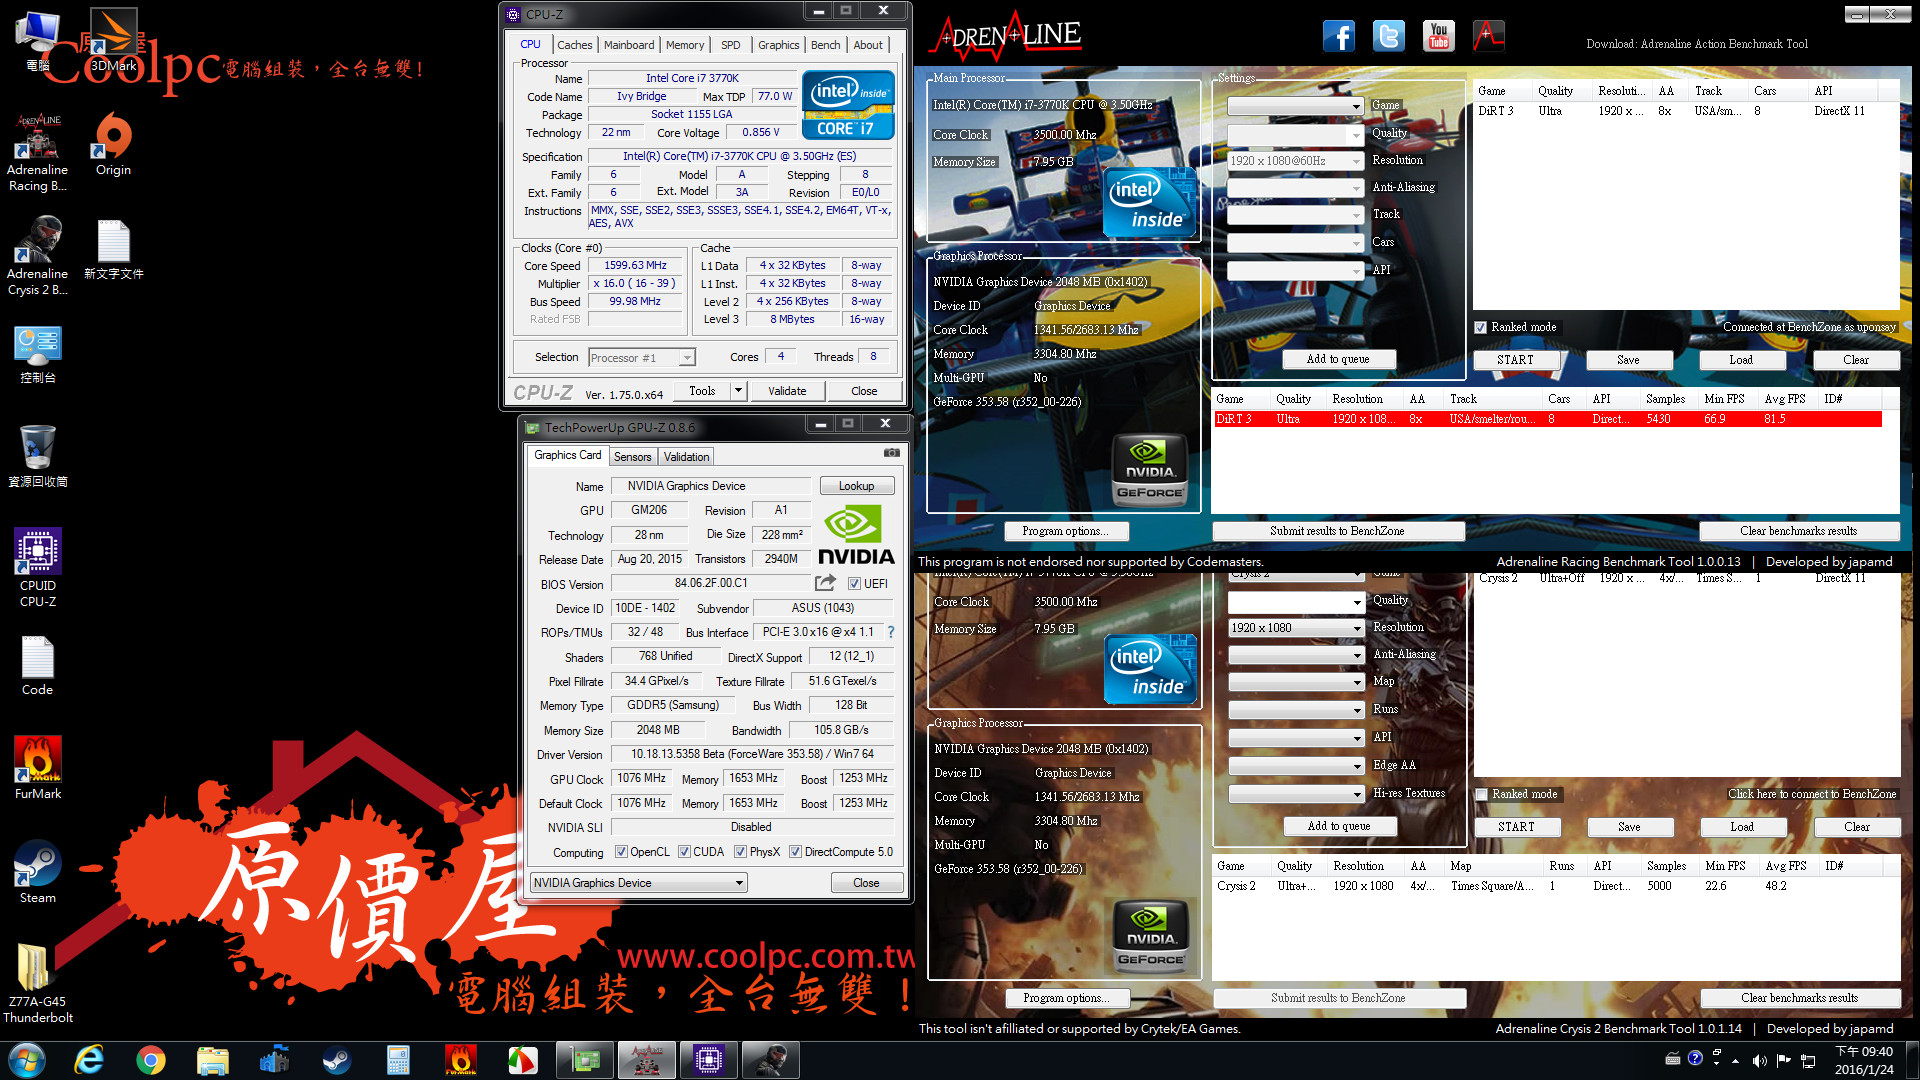Open the Calculator from the taskbar
The width and height of the screenshot is (1920, 1080).
pyautogui.click(x=398, y=1060)
